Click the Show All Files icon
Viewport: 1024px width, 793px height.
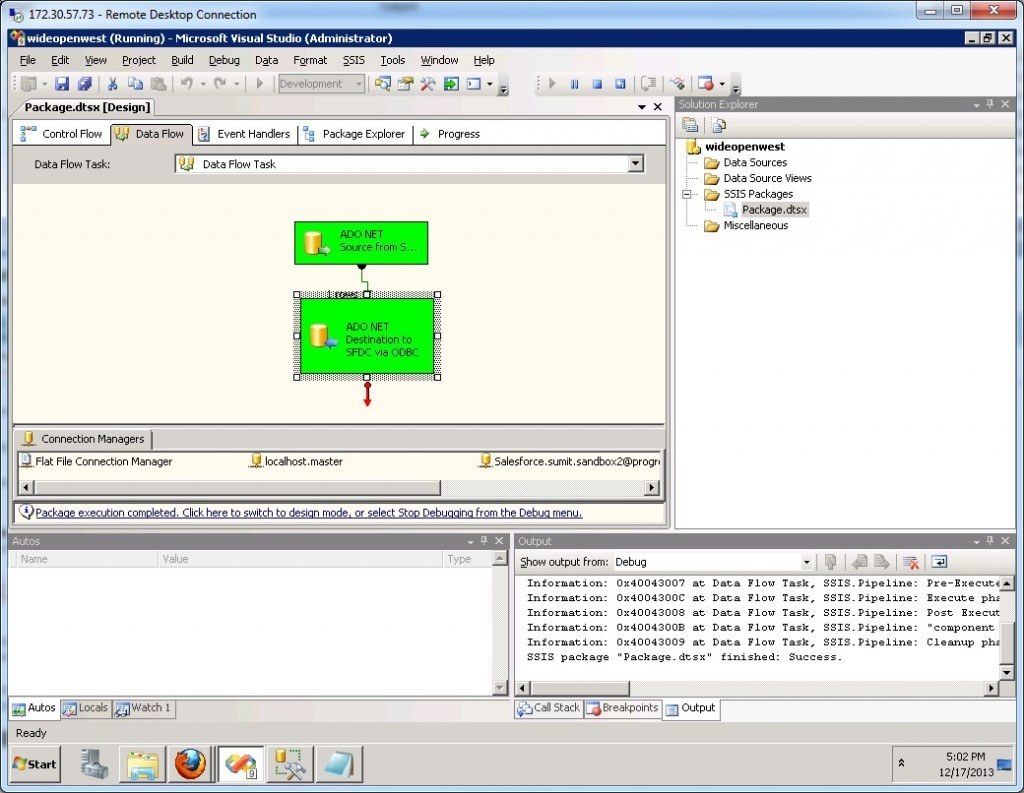coord(718,125)
